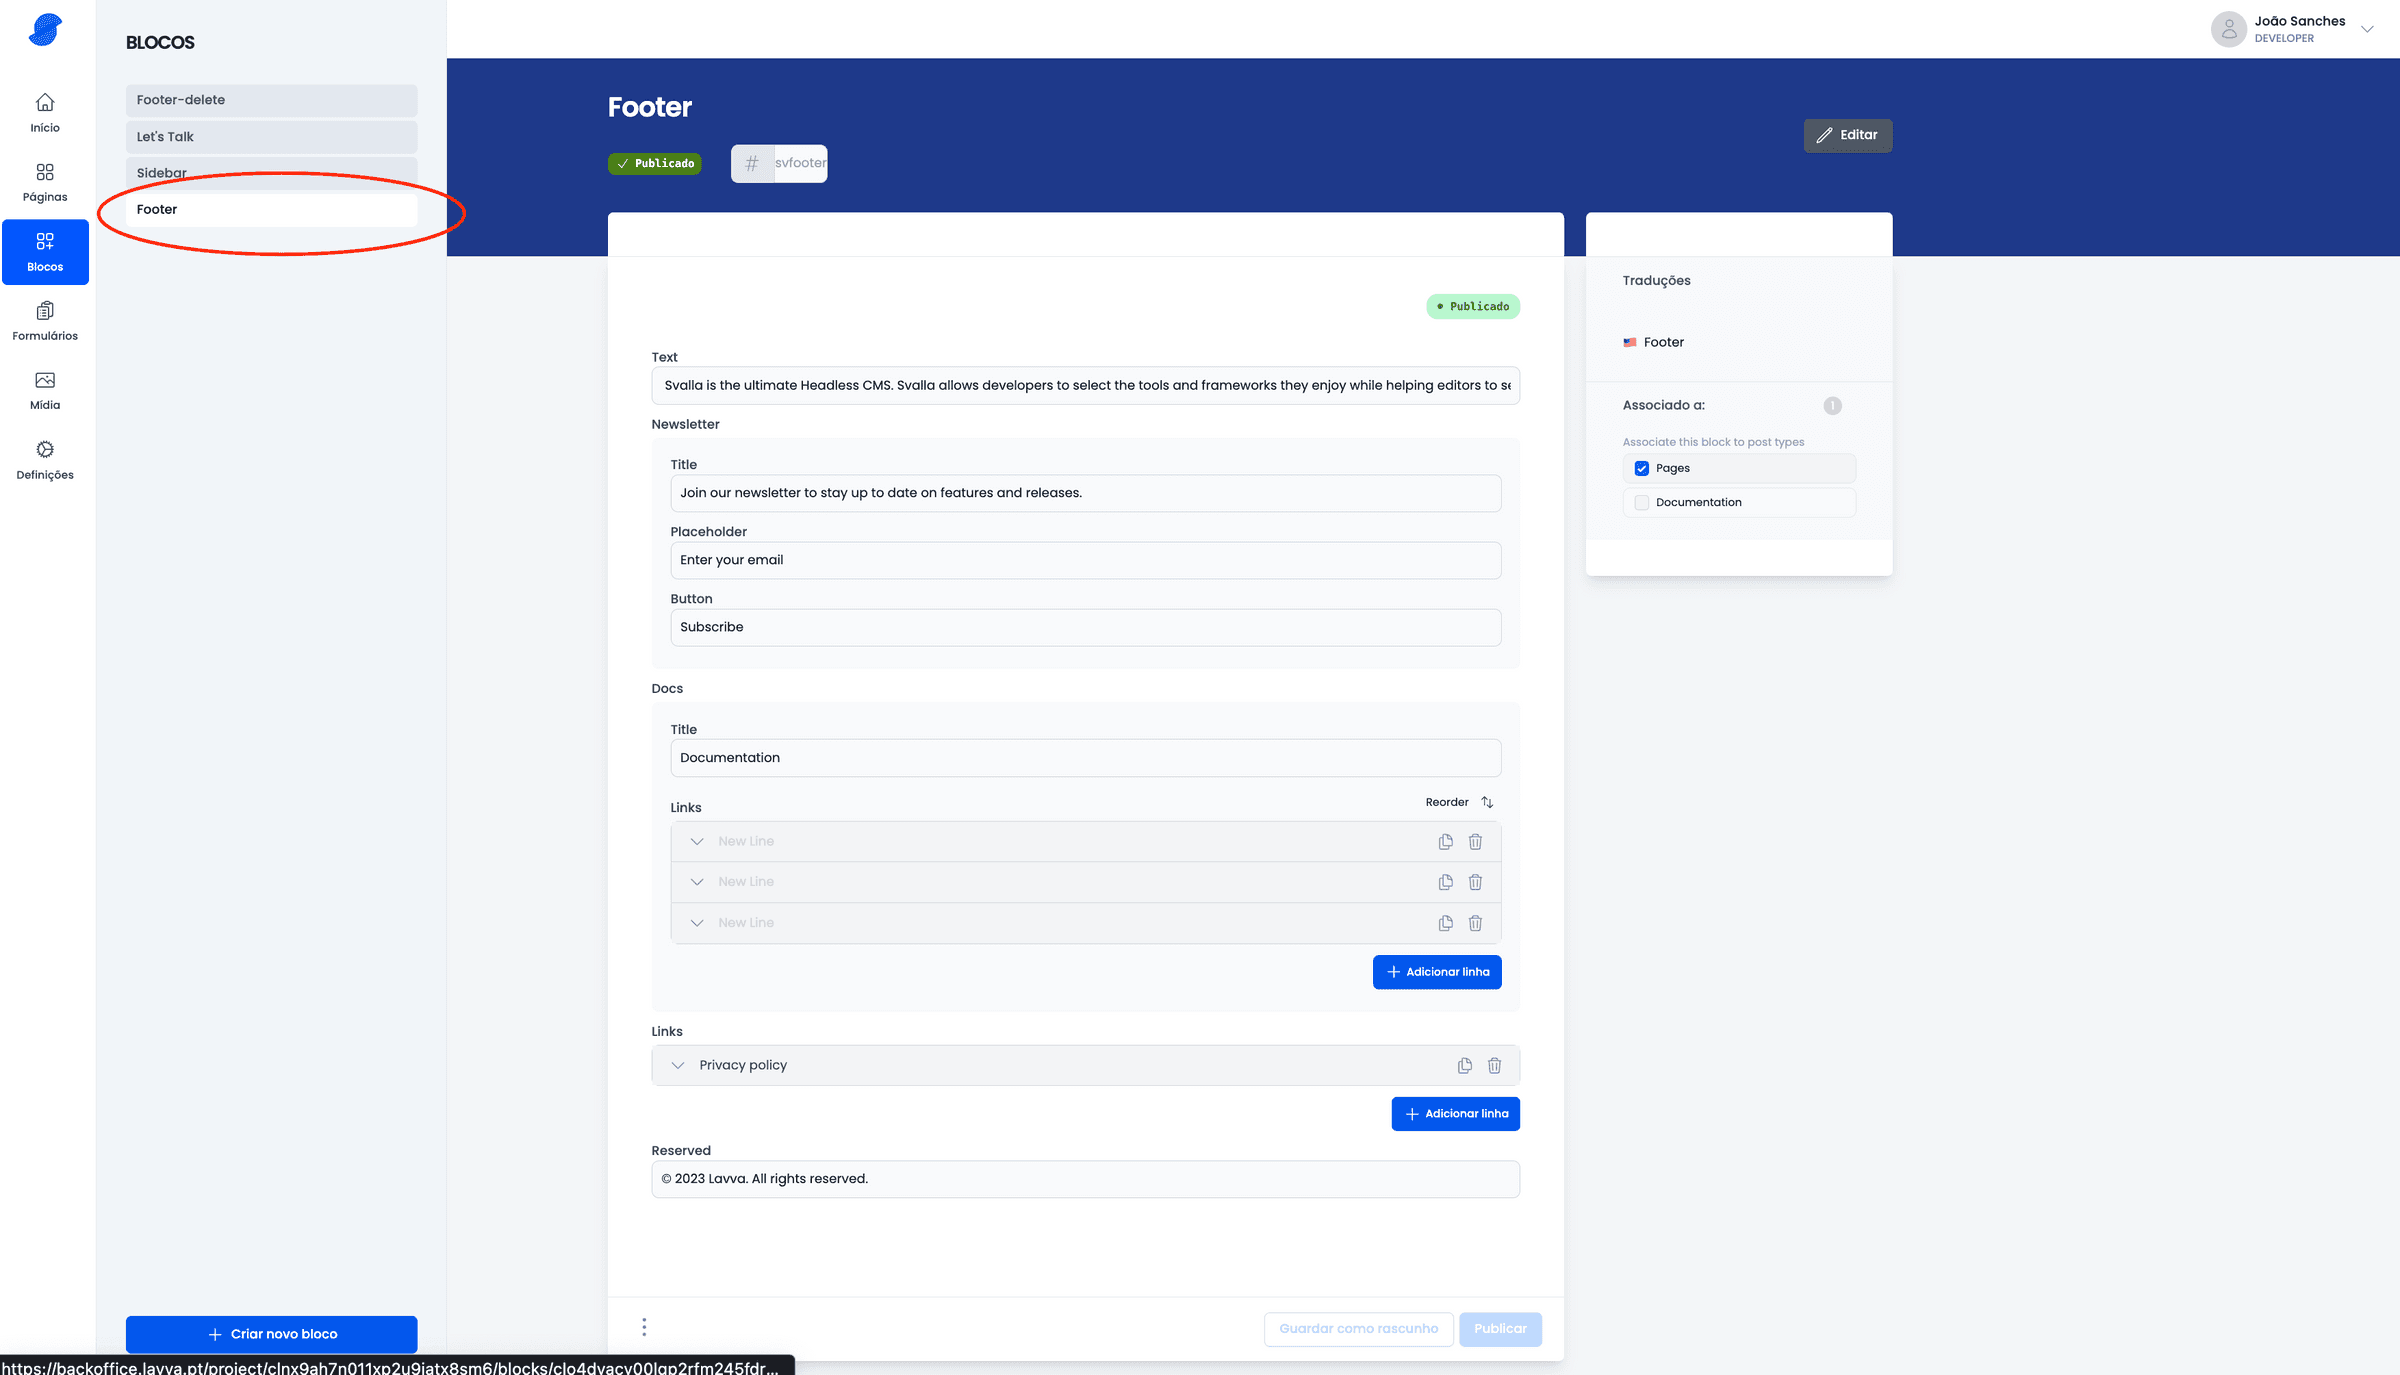Open the three-dot options menu
The width and height of the screenshot is (2400, 1375).
(x=644, y=1327)
